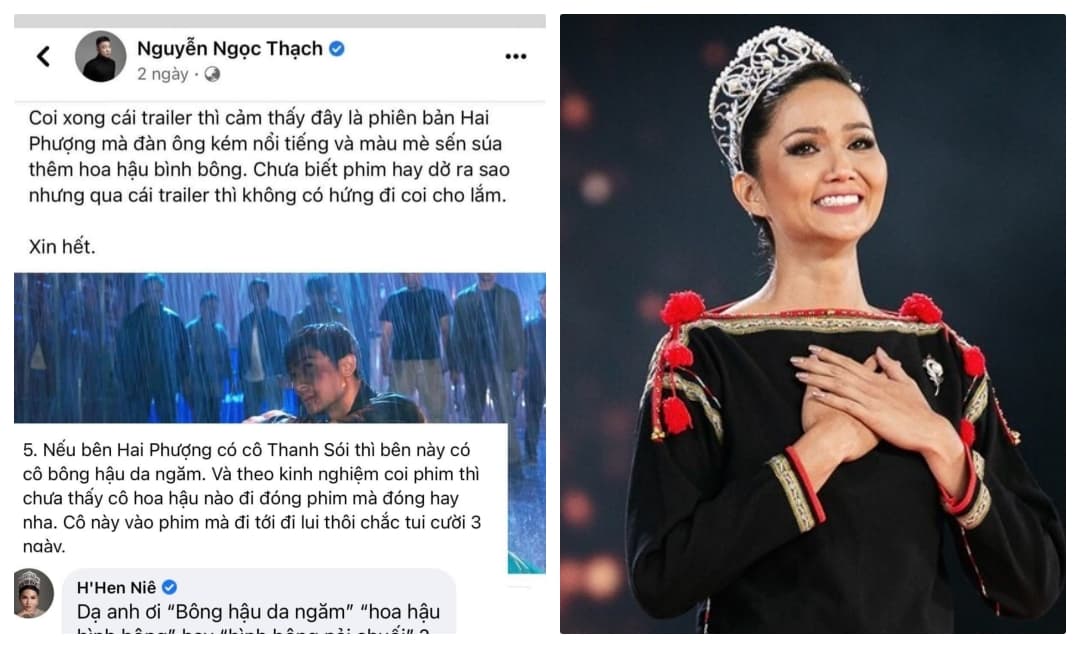Click the H'Hen Niê commenter name
Viewport: 1080px width, 648px height.
click(116, 587)
